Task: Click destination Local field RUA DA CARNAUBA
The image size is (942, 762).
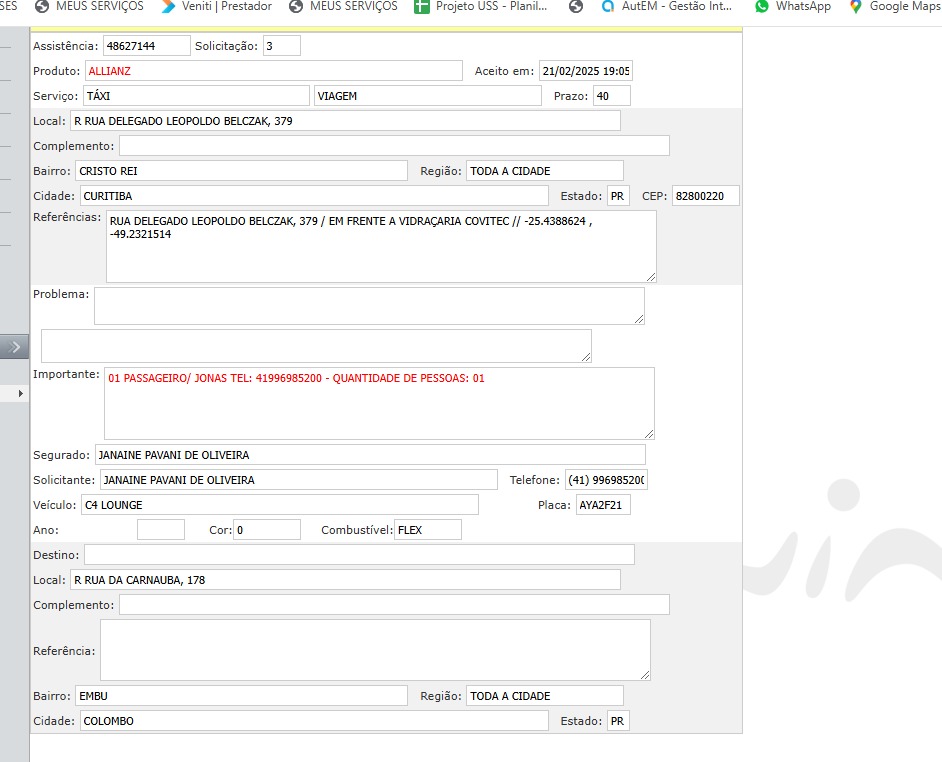Action: click(345, 580)
